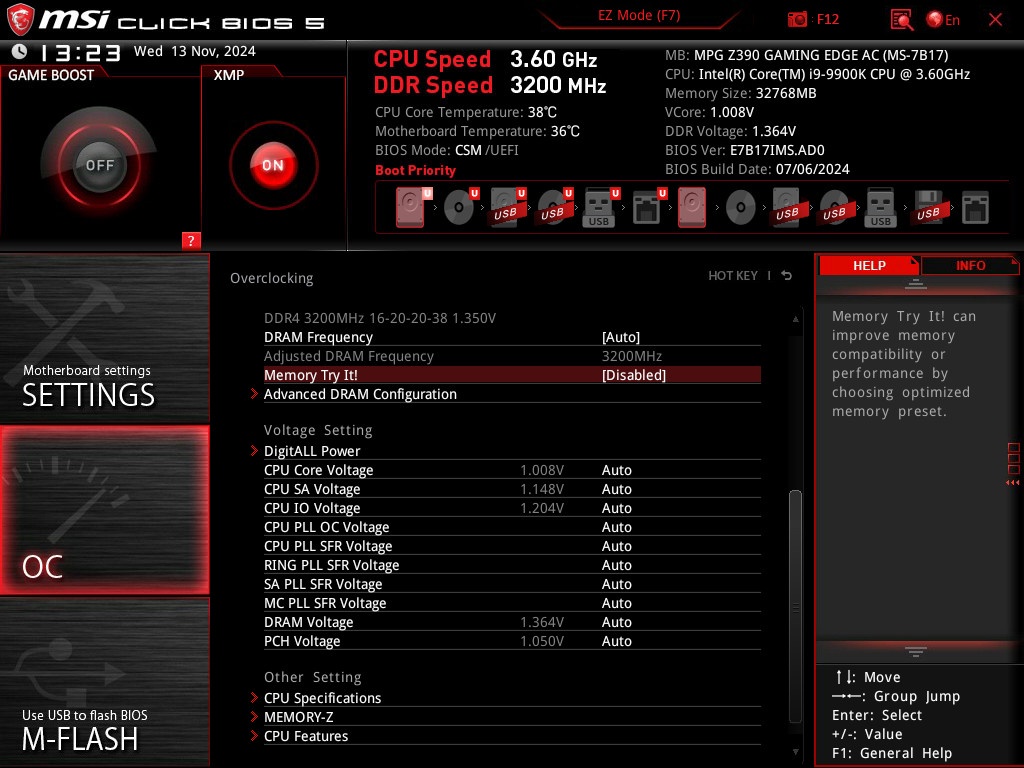Select the first hard disk boot device with U badge
The image size is (1024, 768).
pos(413,207)
